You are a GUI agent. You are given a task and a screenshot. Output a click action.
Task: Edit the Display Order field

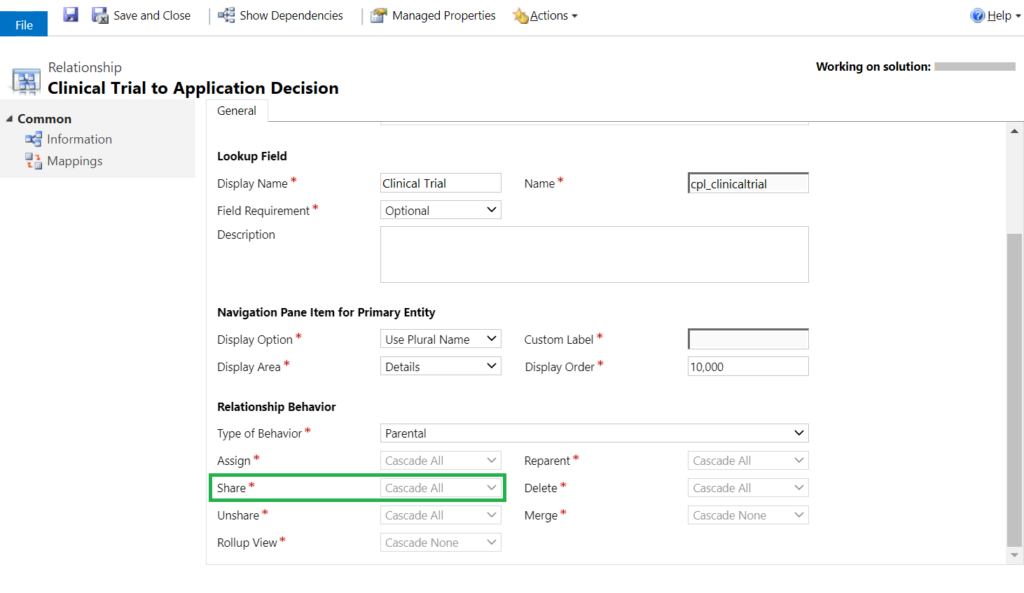click(x=747, y=365)
